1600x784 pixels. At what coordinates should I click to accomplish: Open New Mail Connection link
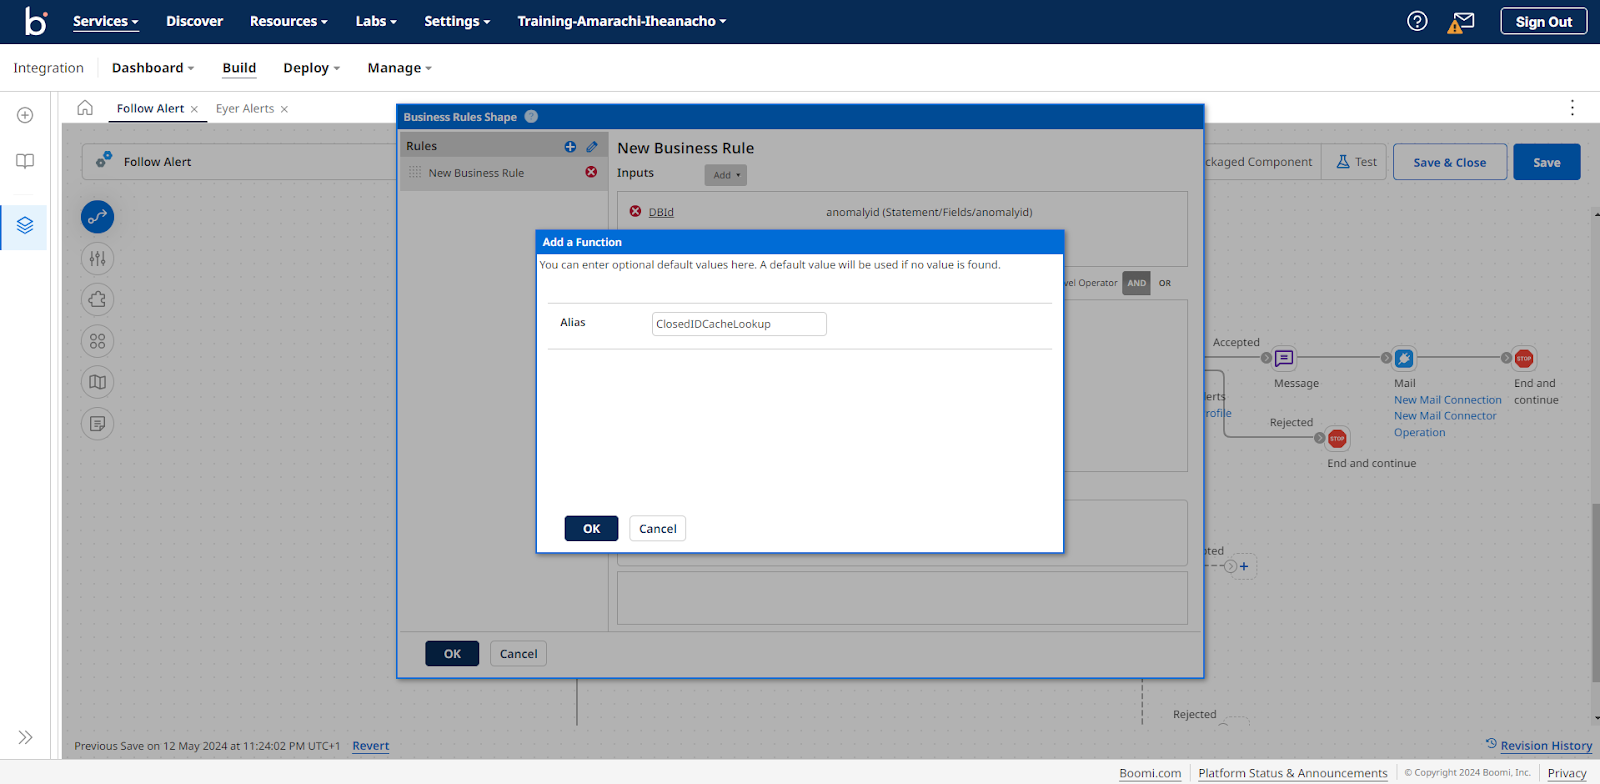[x=1447, y=400]
